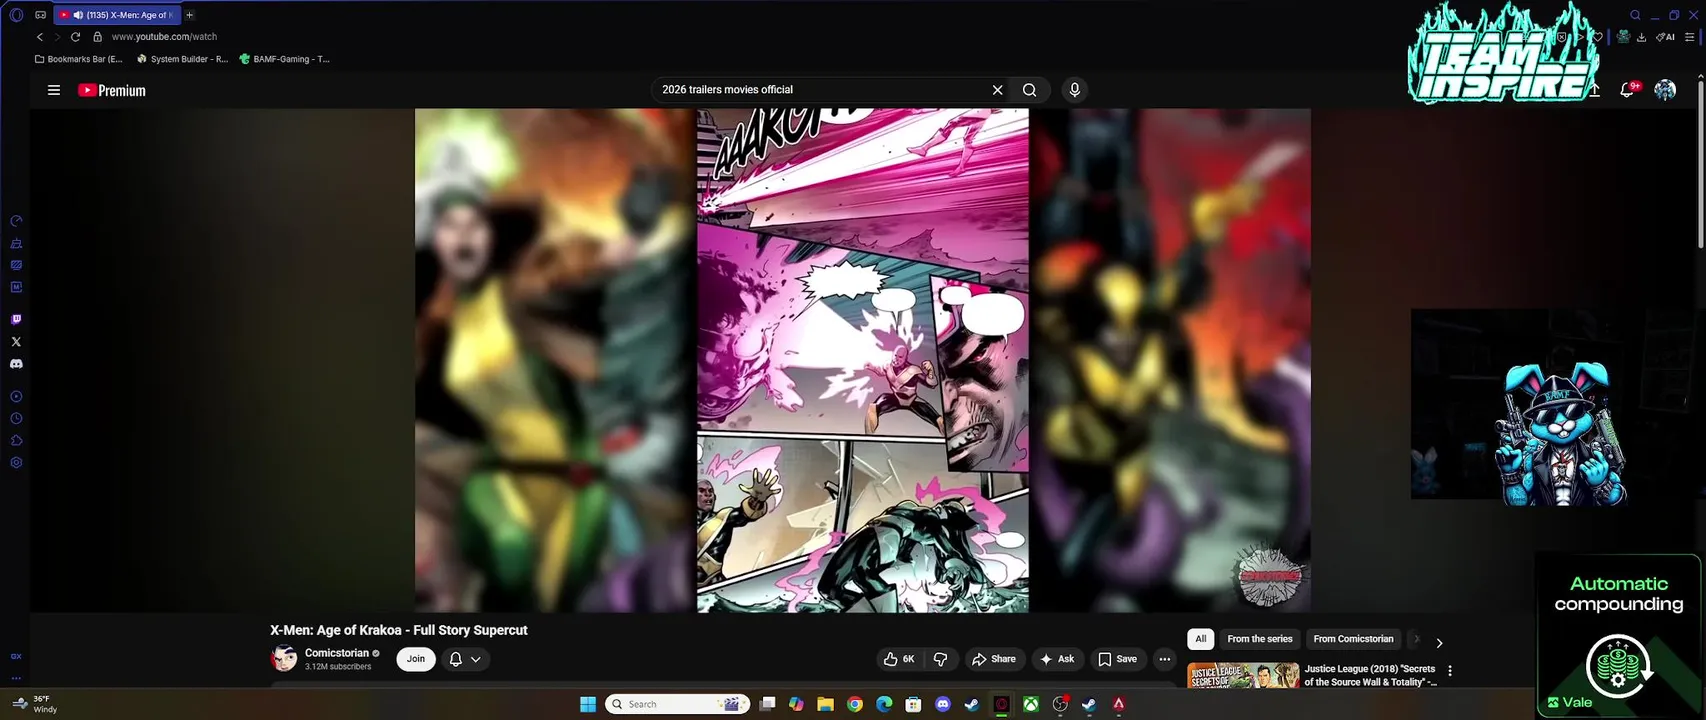
Task: Click the video player comic panel
Action: [x=862, y=360]
